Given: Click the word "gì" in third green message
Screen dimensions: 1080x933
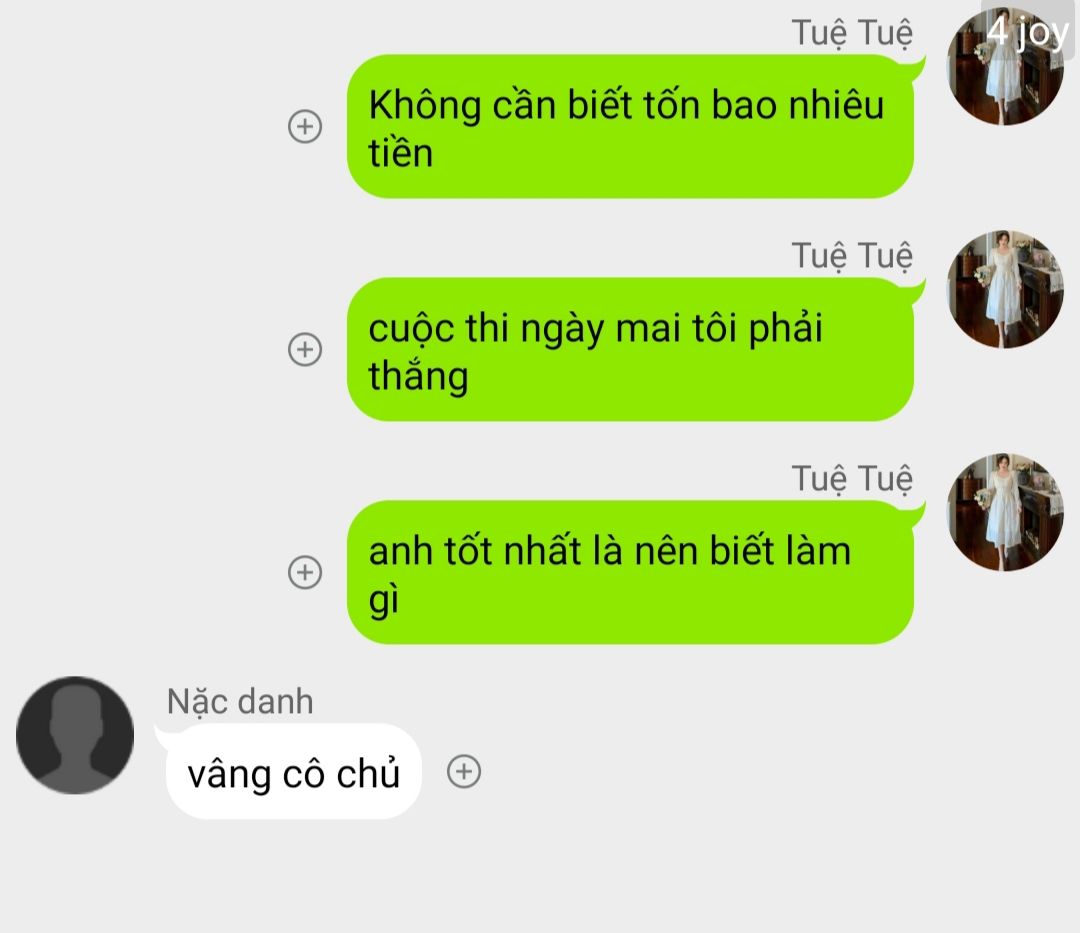Looking at the screenshot, I should click(x=384, y=599).
